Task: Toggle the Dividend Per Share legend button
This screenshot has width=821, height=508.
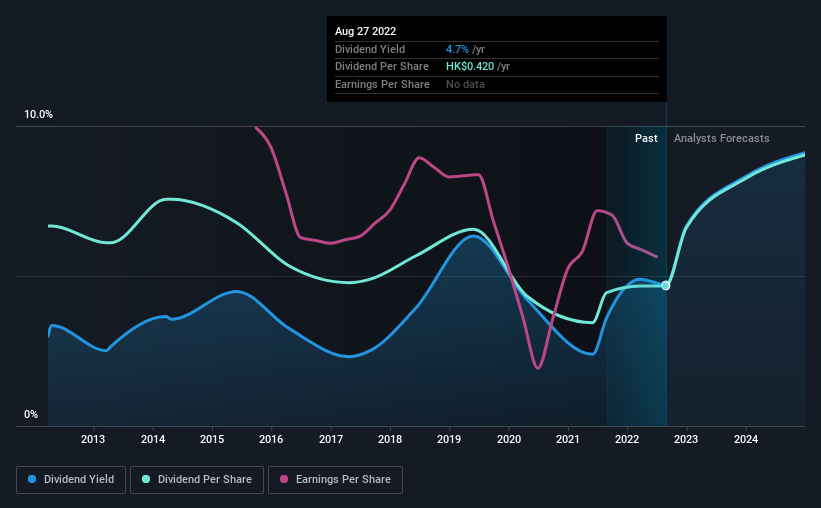Action: [197, 480]
